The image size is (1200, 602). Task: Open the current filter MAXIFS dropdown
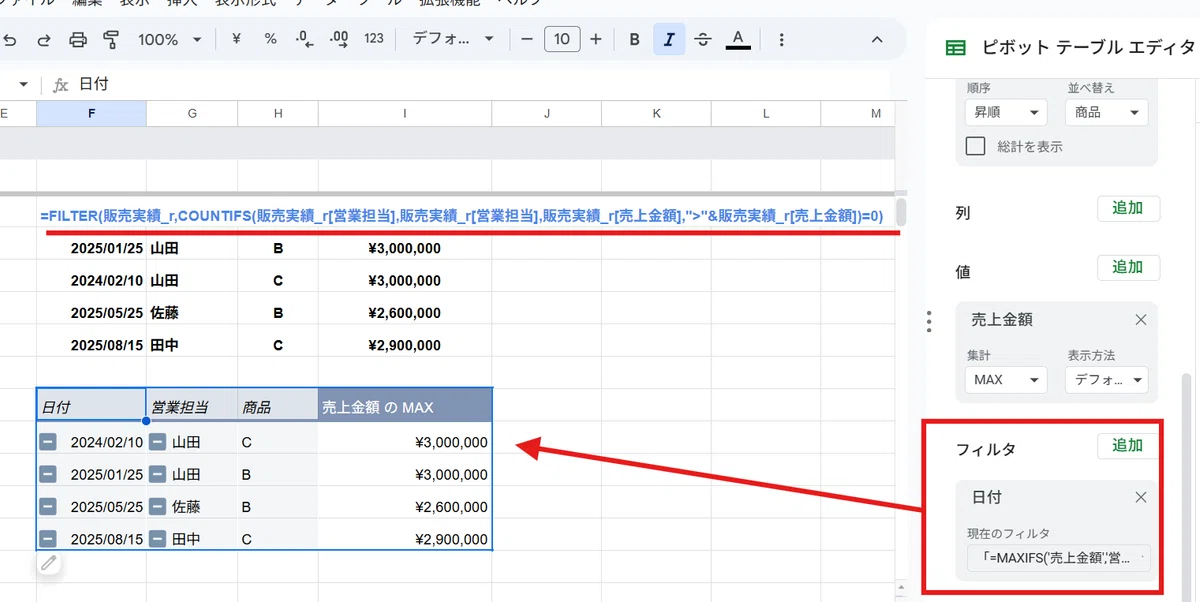pyautogui.click(x=1059, y=558)
